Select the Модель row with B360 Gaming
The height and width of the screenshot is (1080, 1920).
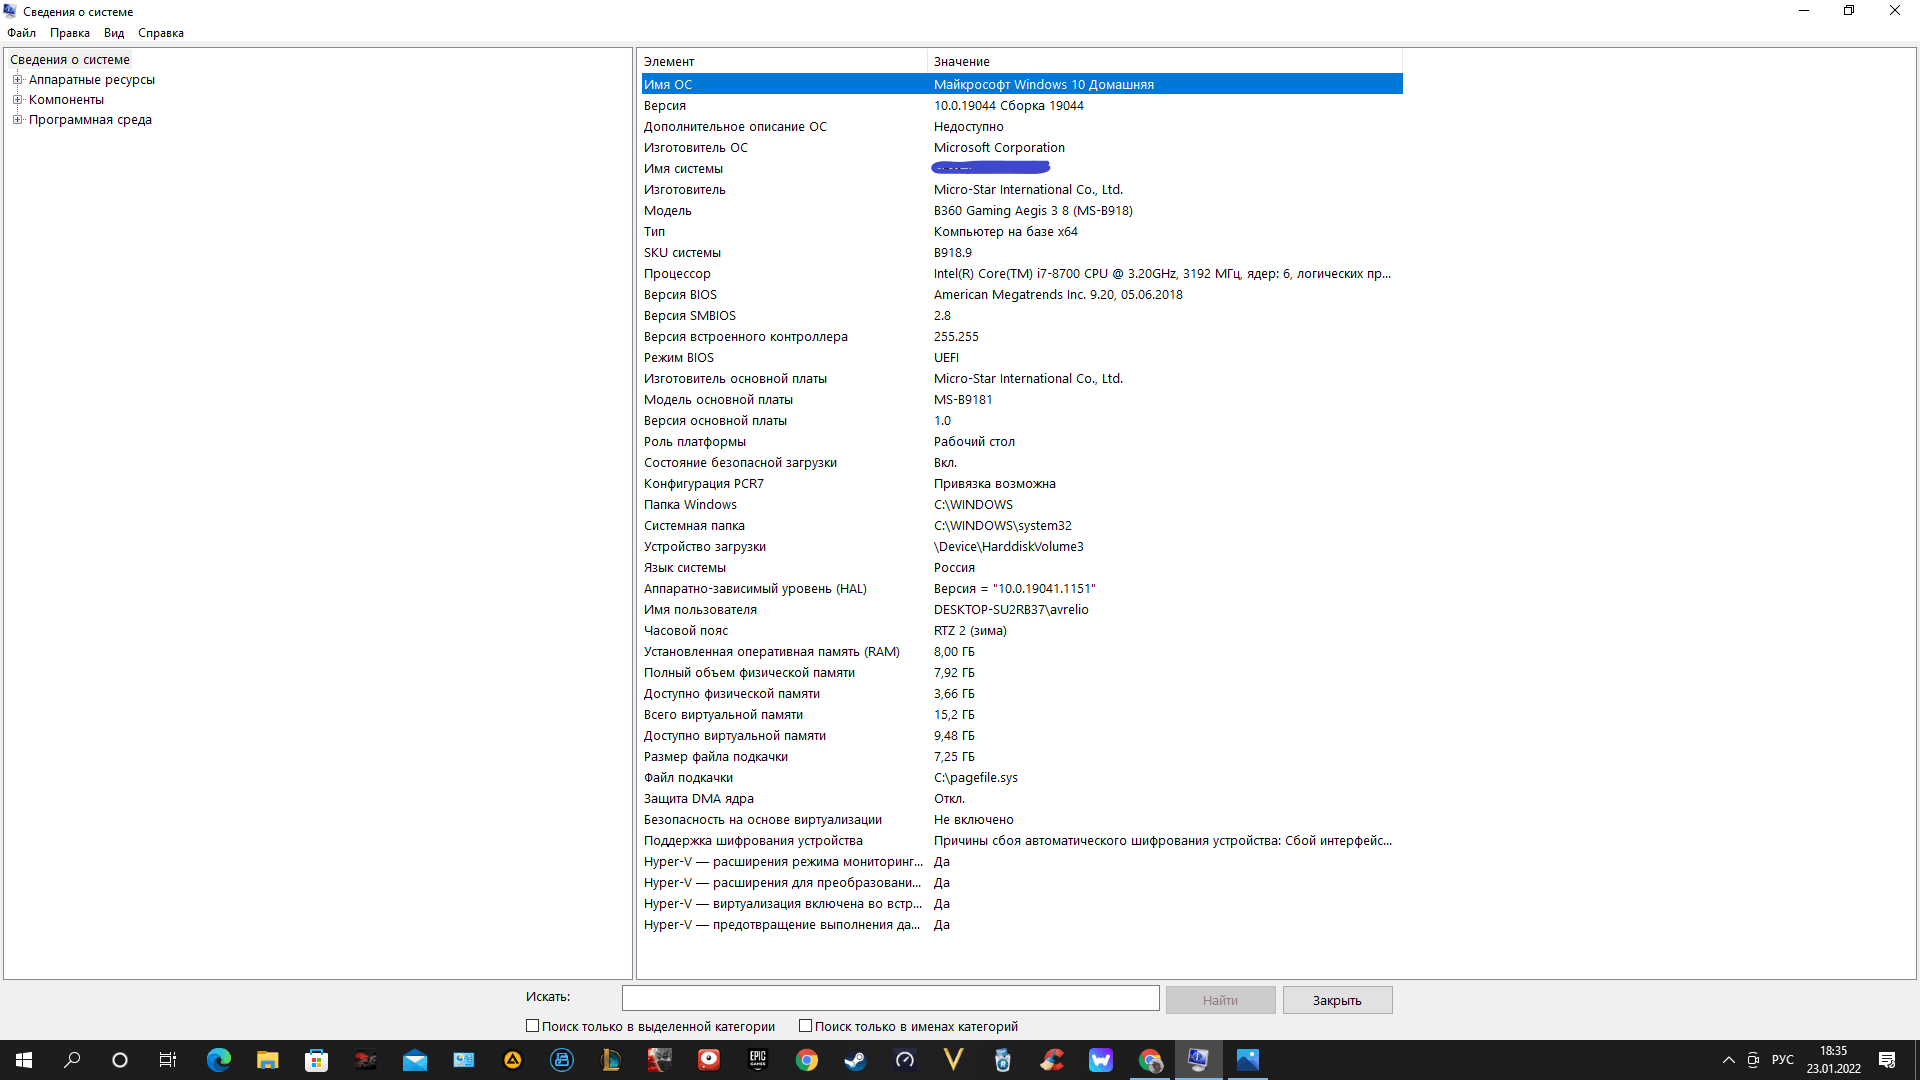click(x=1021, y=210)
